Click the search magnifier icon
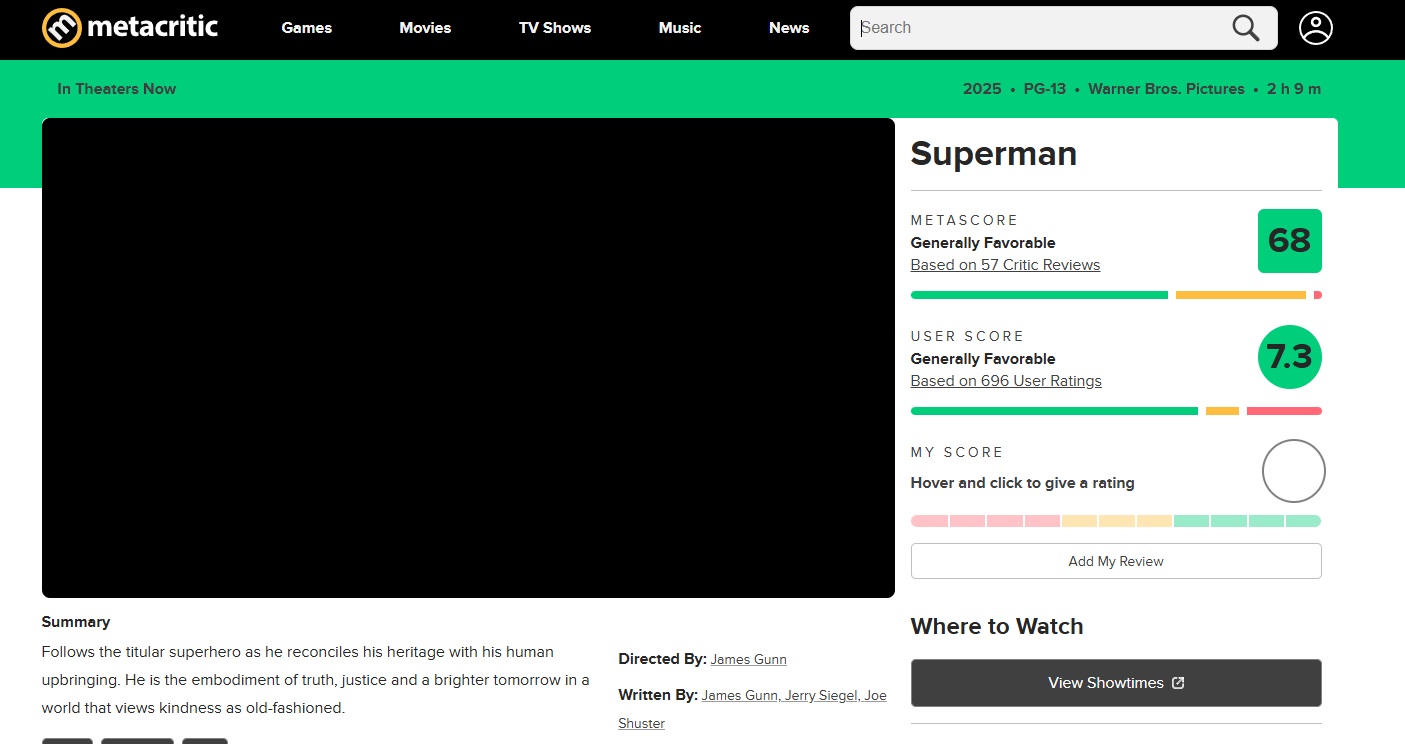Viewport: 1405px width, 744px height. click(x=1245, y=28)
